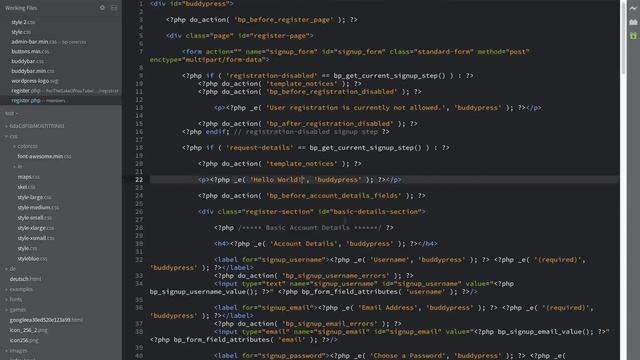Open the Extension Manager brick icon
640x360 pixels.
[x=633, y=22]
